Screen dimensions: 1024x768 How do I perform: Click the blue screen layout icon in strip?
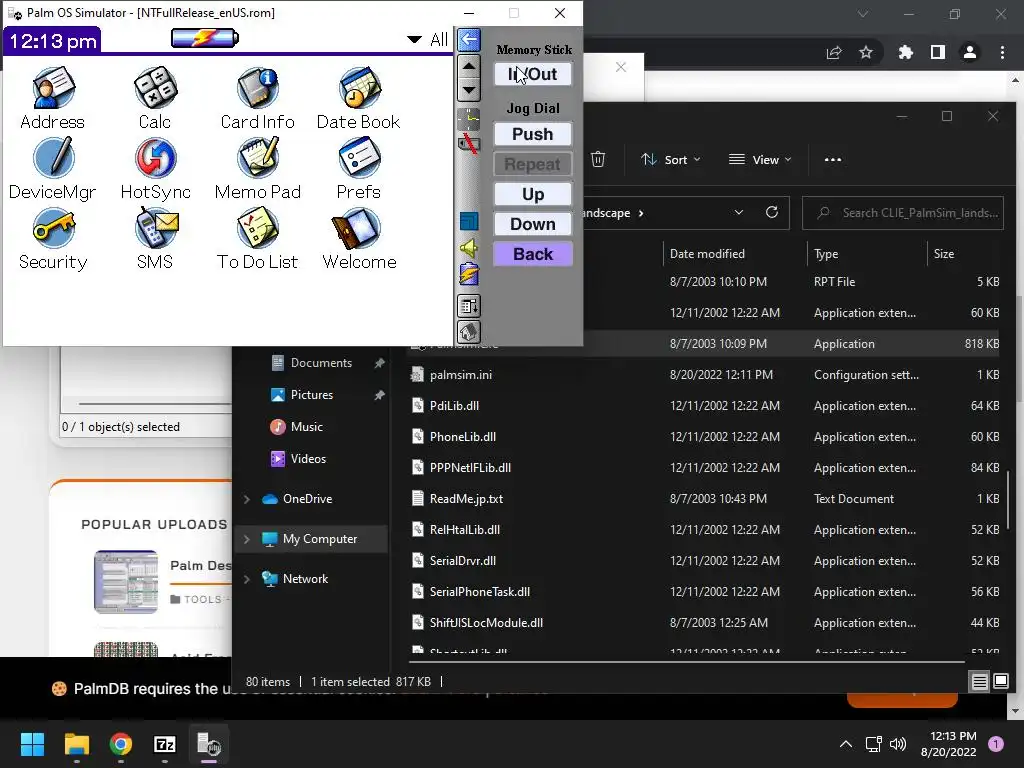[x=469, y=221]
